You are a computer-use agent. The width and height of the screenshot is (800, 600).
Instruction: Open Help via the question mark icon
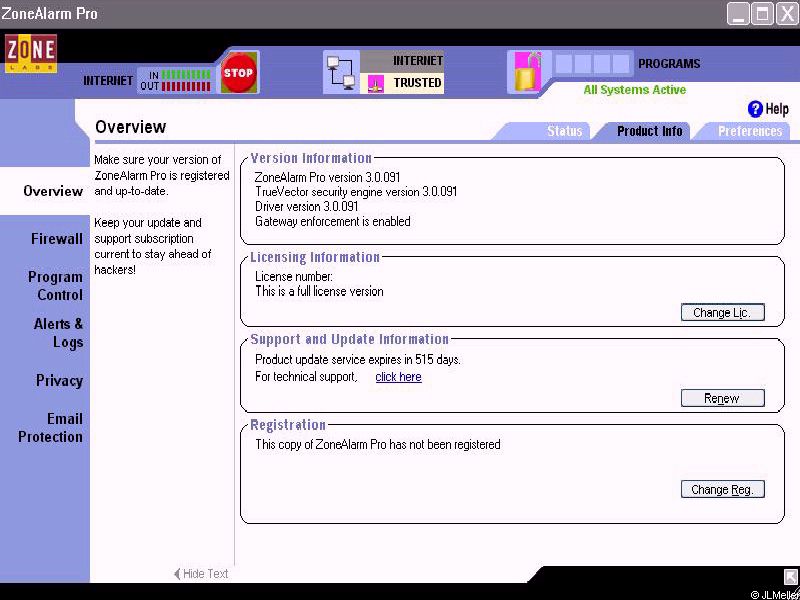pos(755,109)
